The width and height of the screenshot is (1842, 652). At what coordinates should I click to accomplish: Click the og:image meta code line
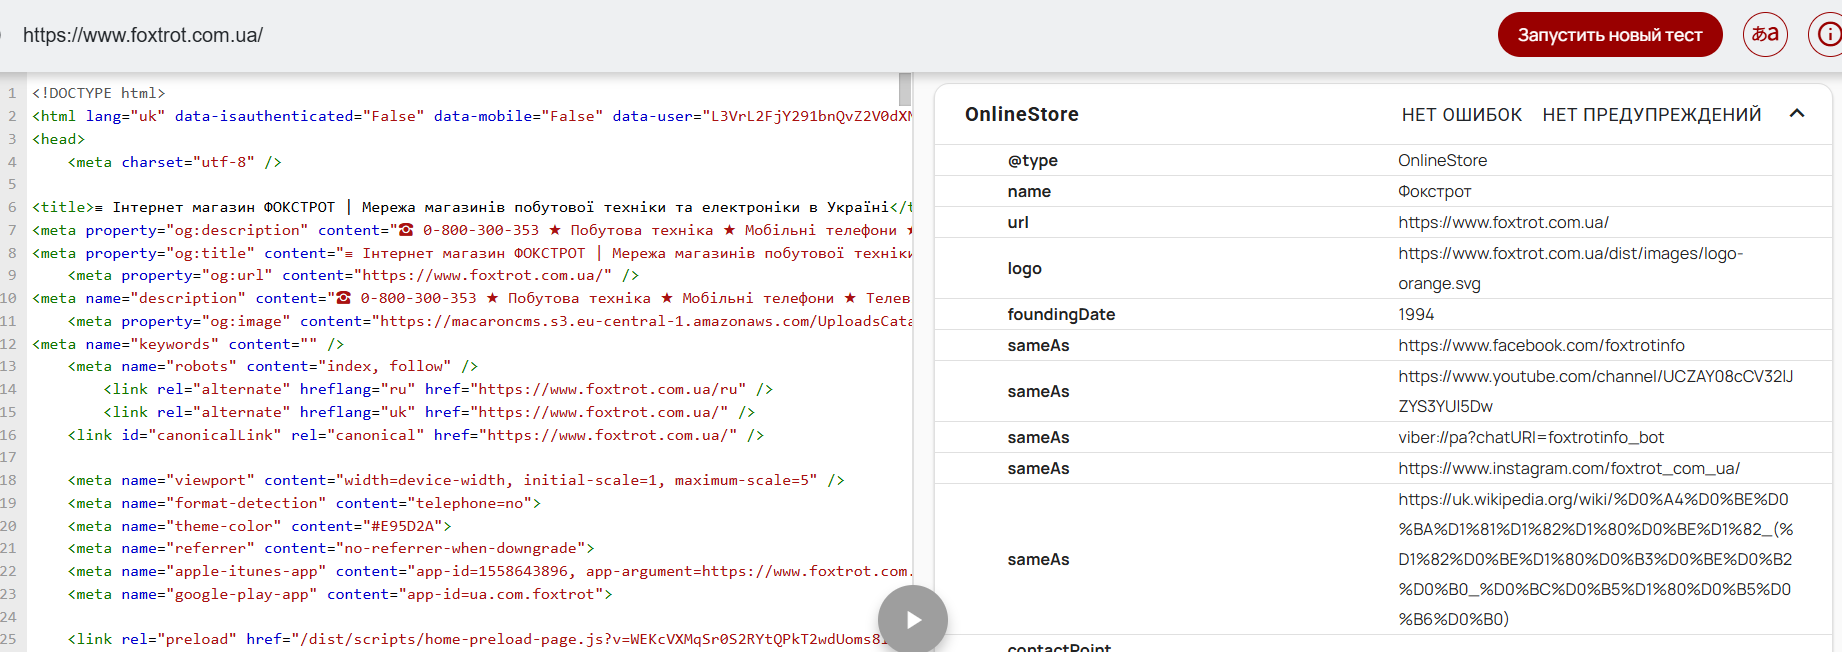pos(490,321)
